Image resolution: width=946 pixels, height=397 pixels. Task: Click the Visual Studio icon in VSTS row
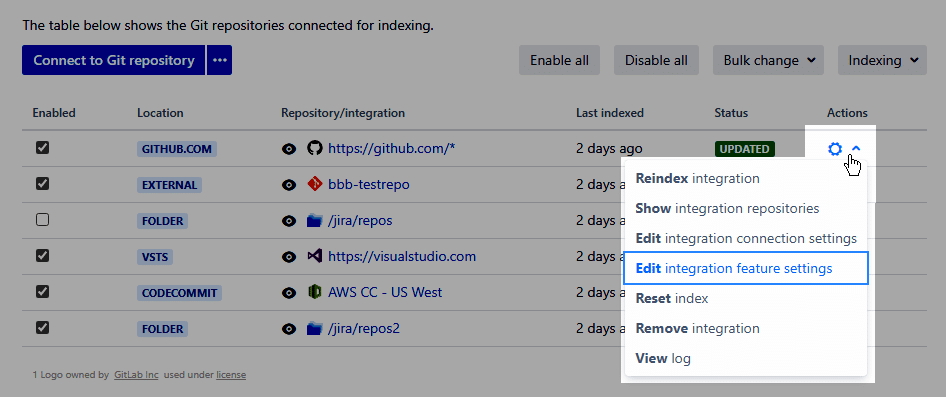tap(314, 256)
